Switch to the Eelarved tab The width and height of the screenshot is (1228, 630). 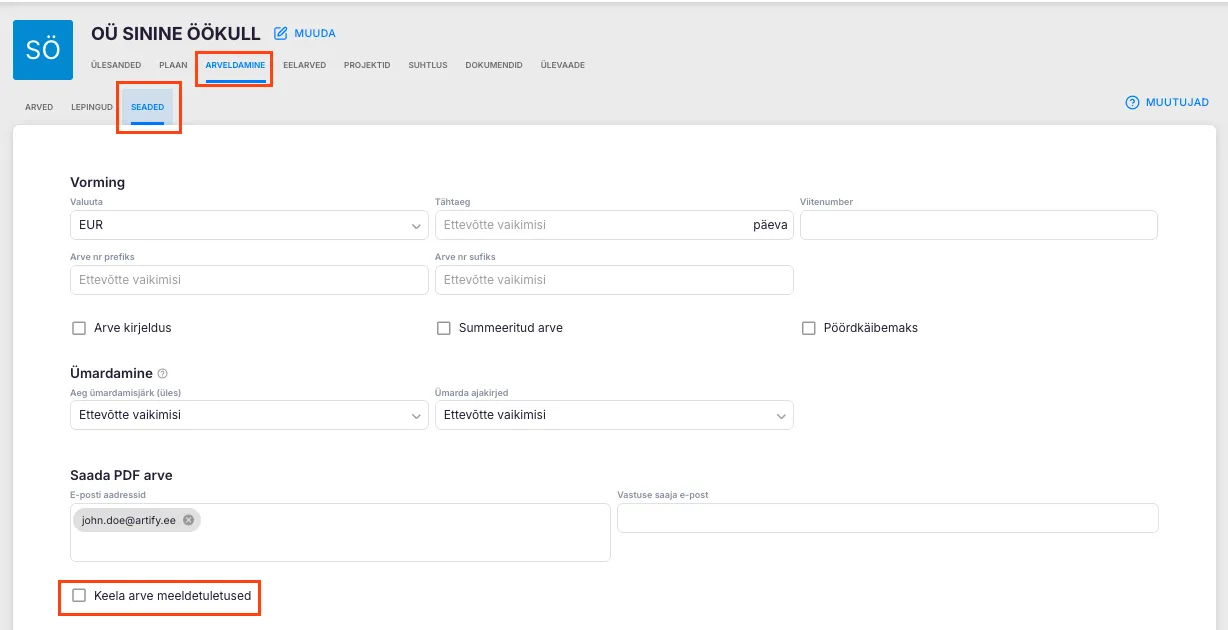(x=304, y=65)
